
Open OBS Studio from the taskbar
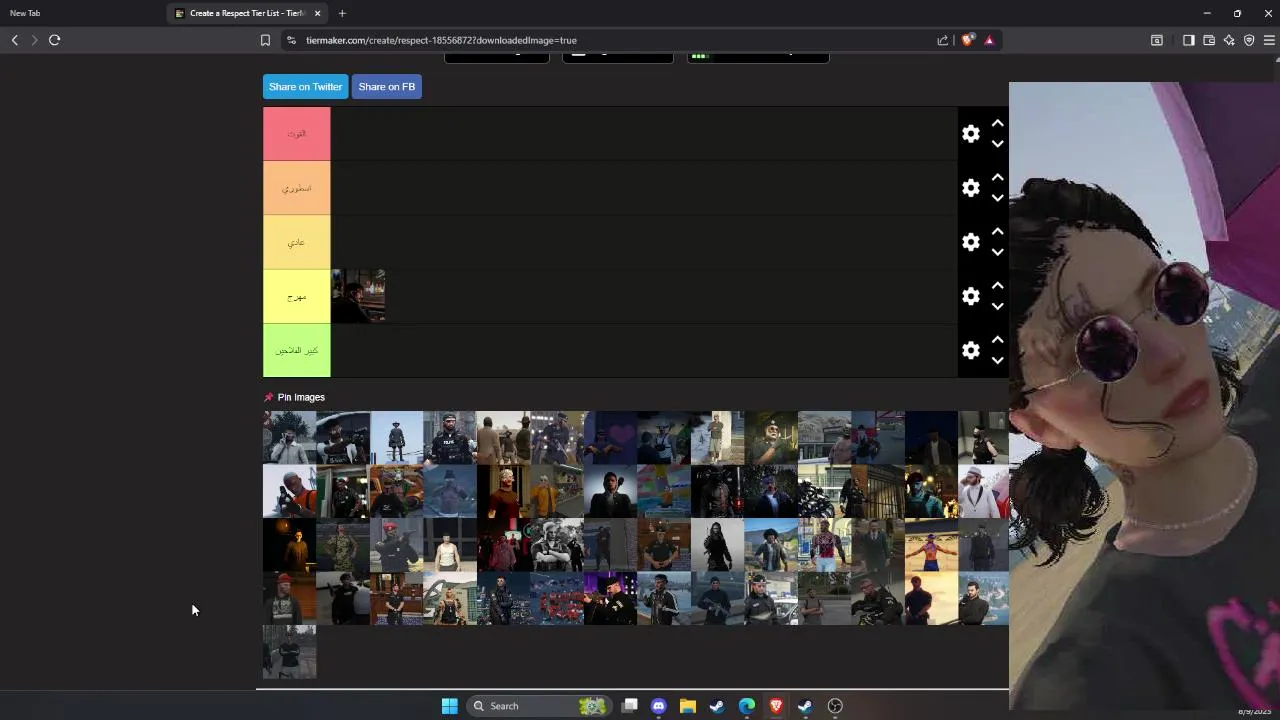(x=835, y=706)
